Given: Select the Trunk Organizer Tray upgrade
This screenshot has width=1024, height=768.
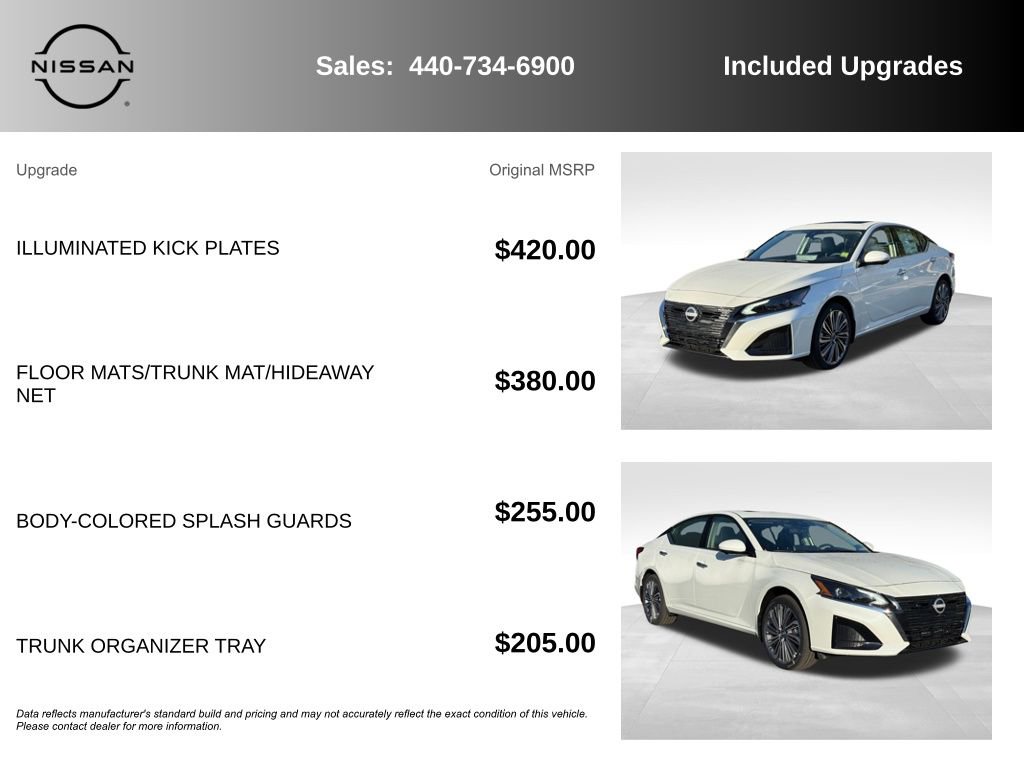Looking at the screenshot, I should (141, 646).
